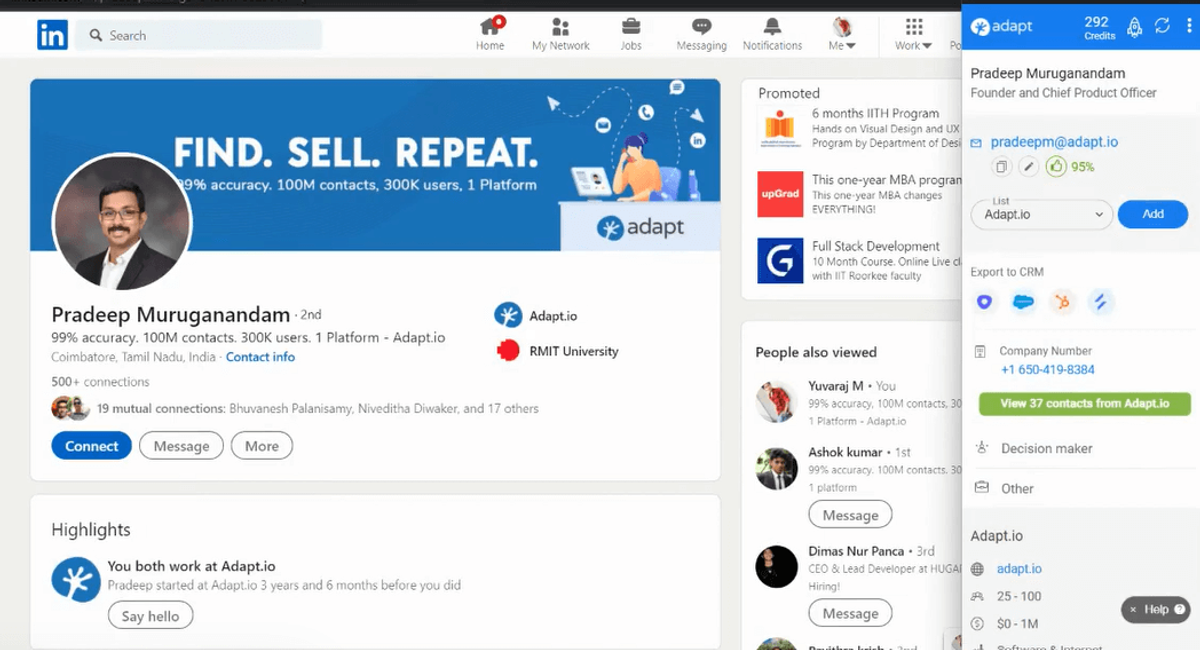Click the Adapt.io logo in Highlights
The width and height of the screenshot is (1200, 650).
(76, 579)
